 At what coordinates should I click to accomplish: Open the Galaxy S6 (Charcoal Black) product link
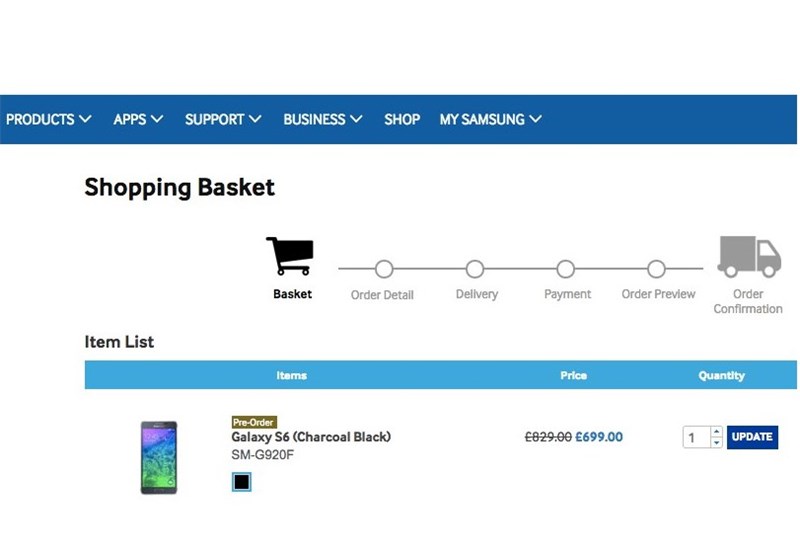311,437
